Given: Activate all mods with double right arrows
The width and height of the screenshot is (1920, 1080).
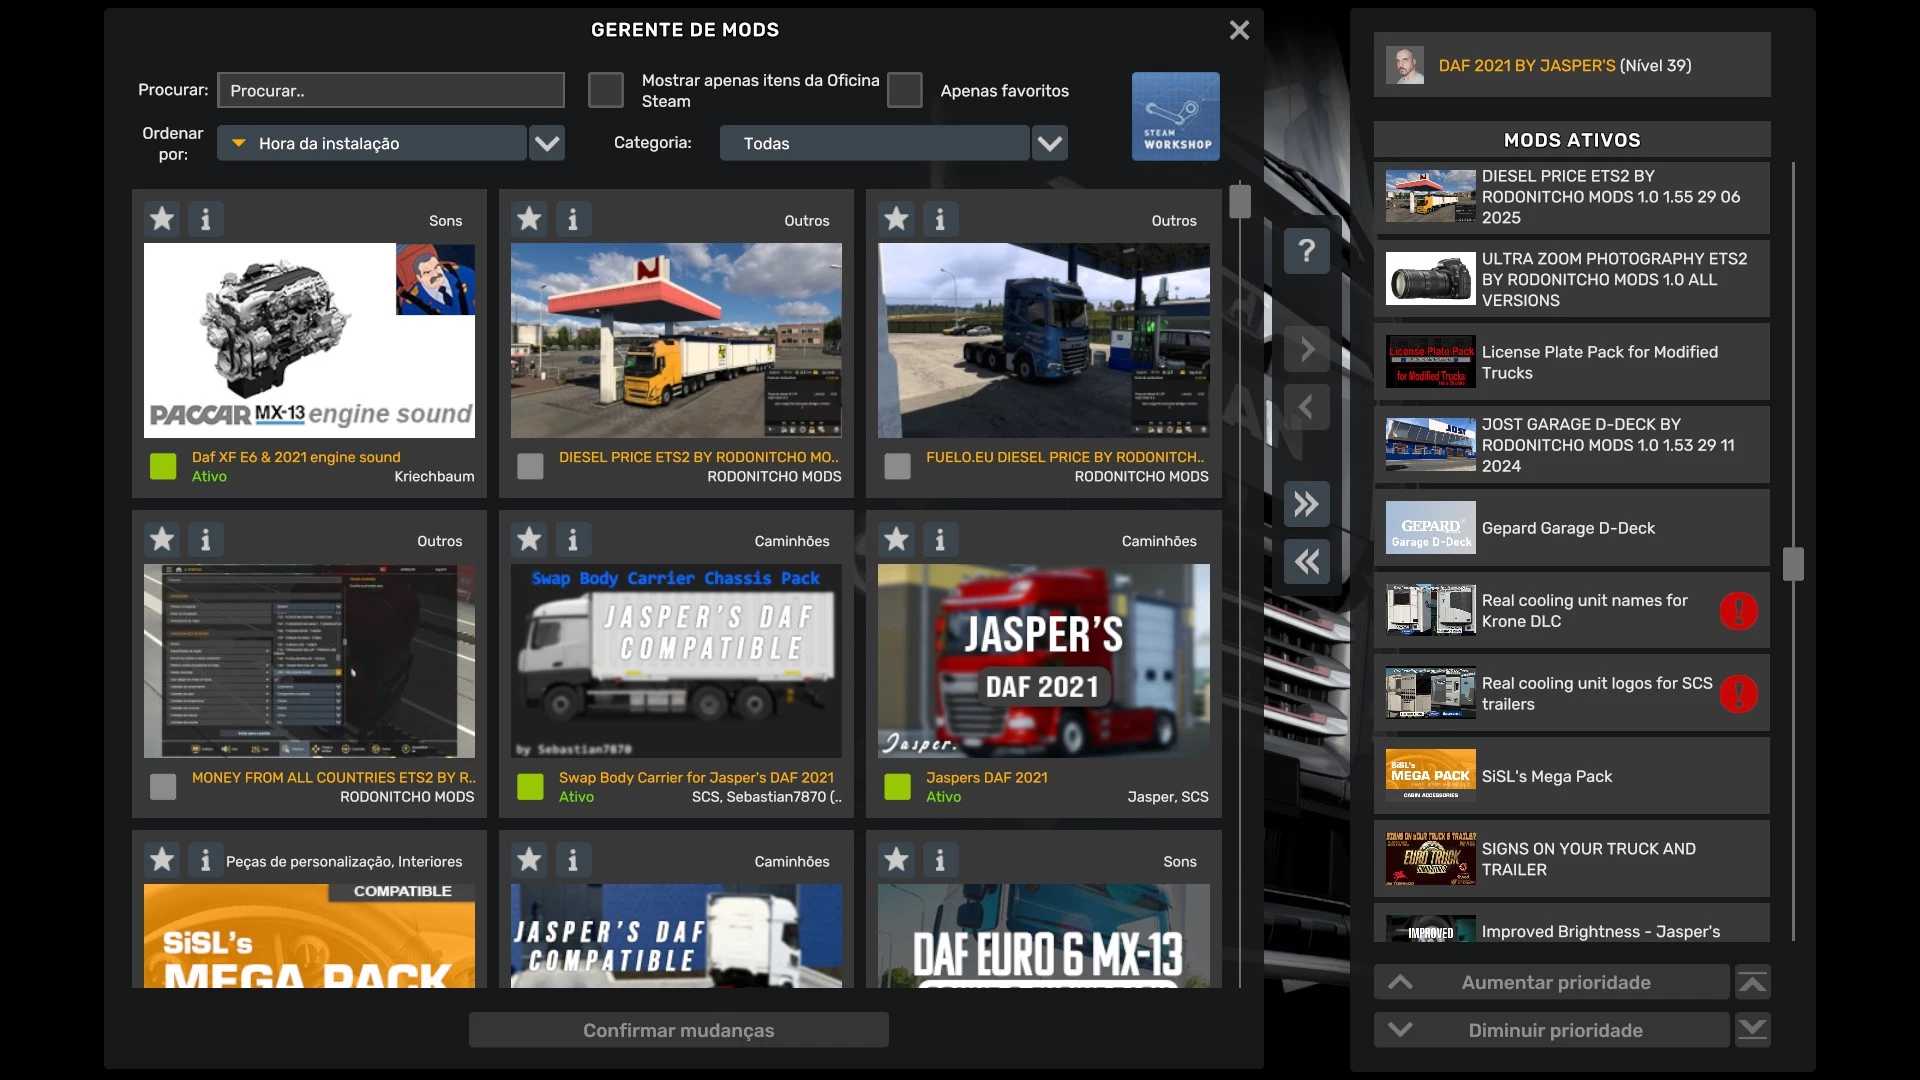Looking at the screenshot, I should click(x=1306, y=504).
